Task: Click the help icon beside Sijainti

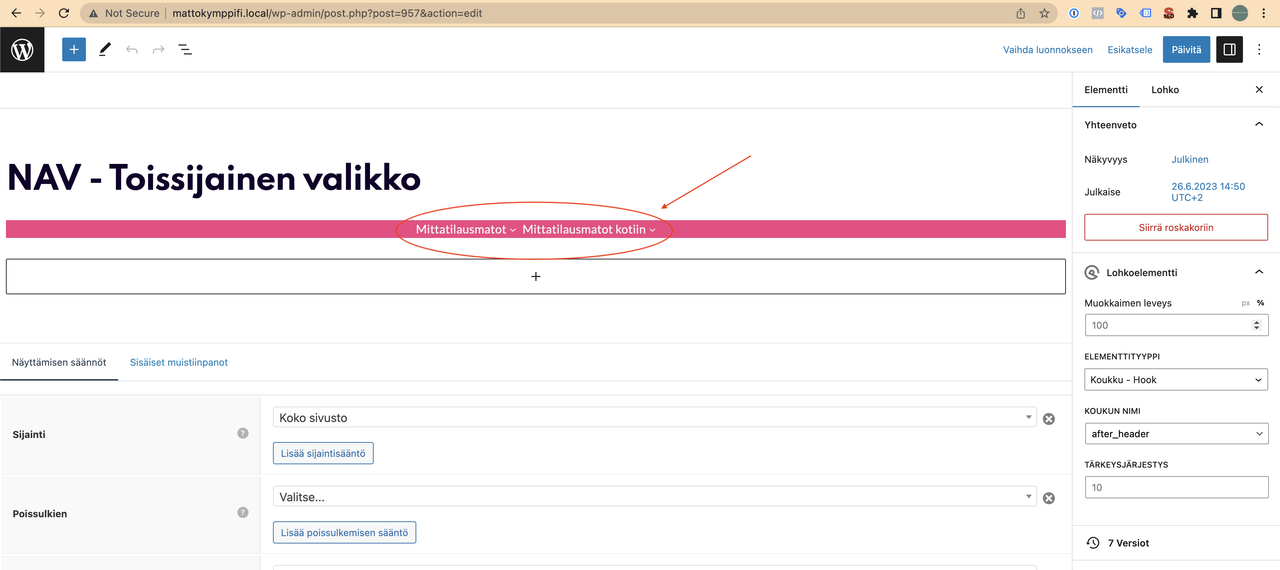Action: (x=243, y=434)
